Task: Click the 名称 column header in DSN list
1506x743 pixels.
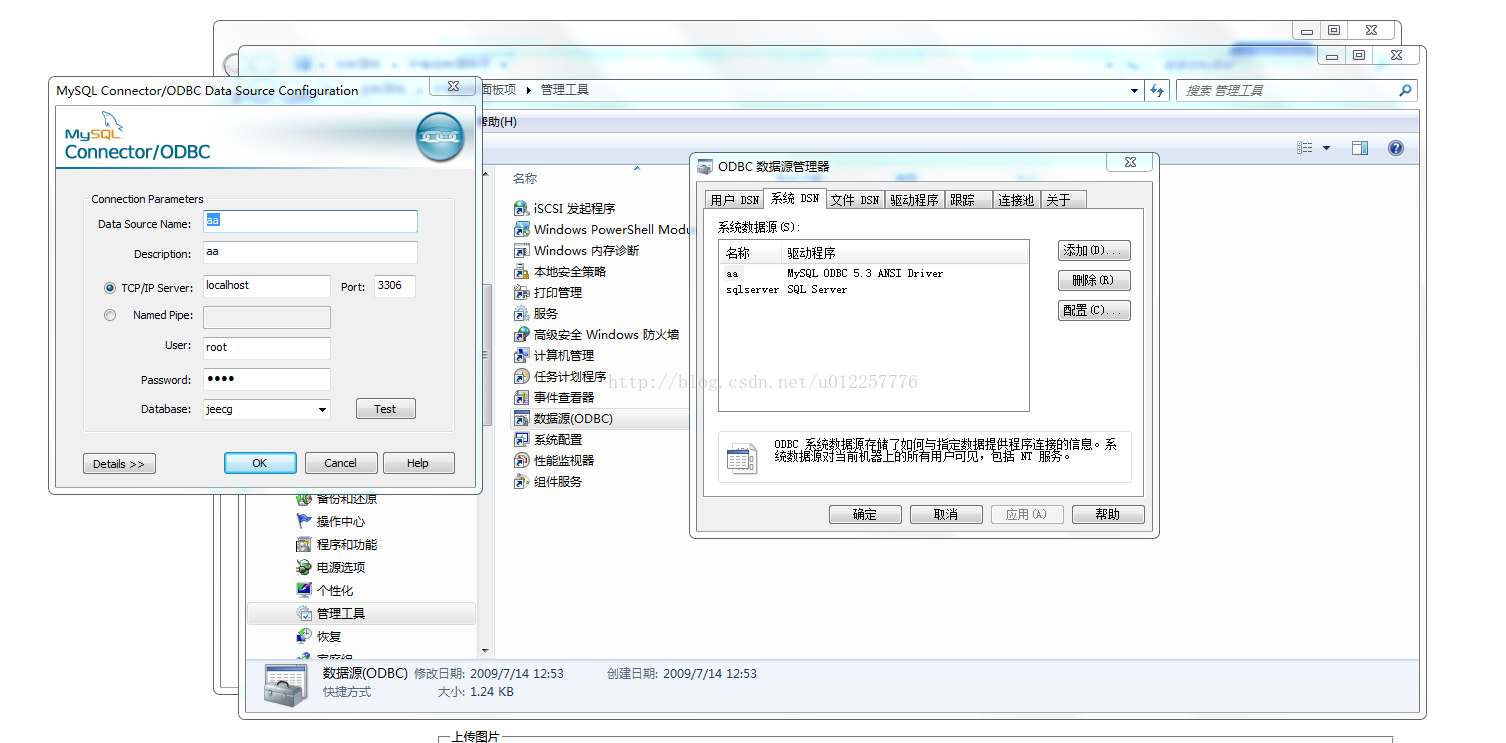Action: (x=751, y=253)
